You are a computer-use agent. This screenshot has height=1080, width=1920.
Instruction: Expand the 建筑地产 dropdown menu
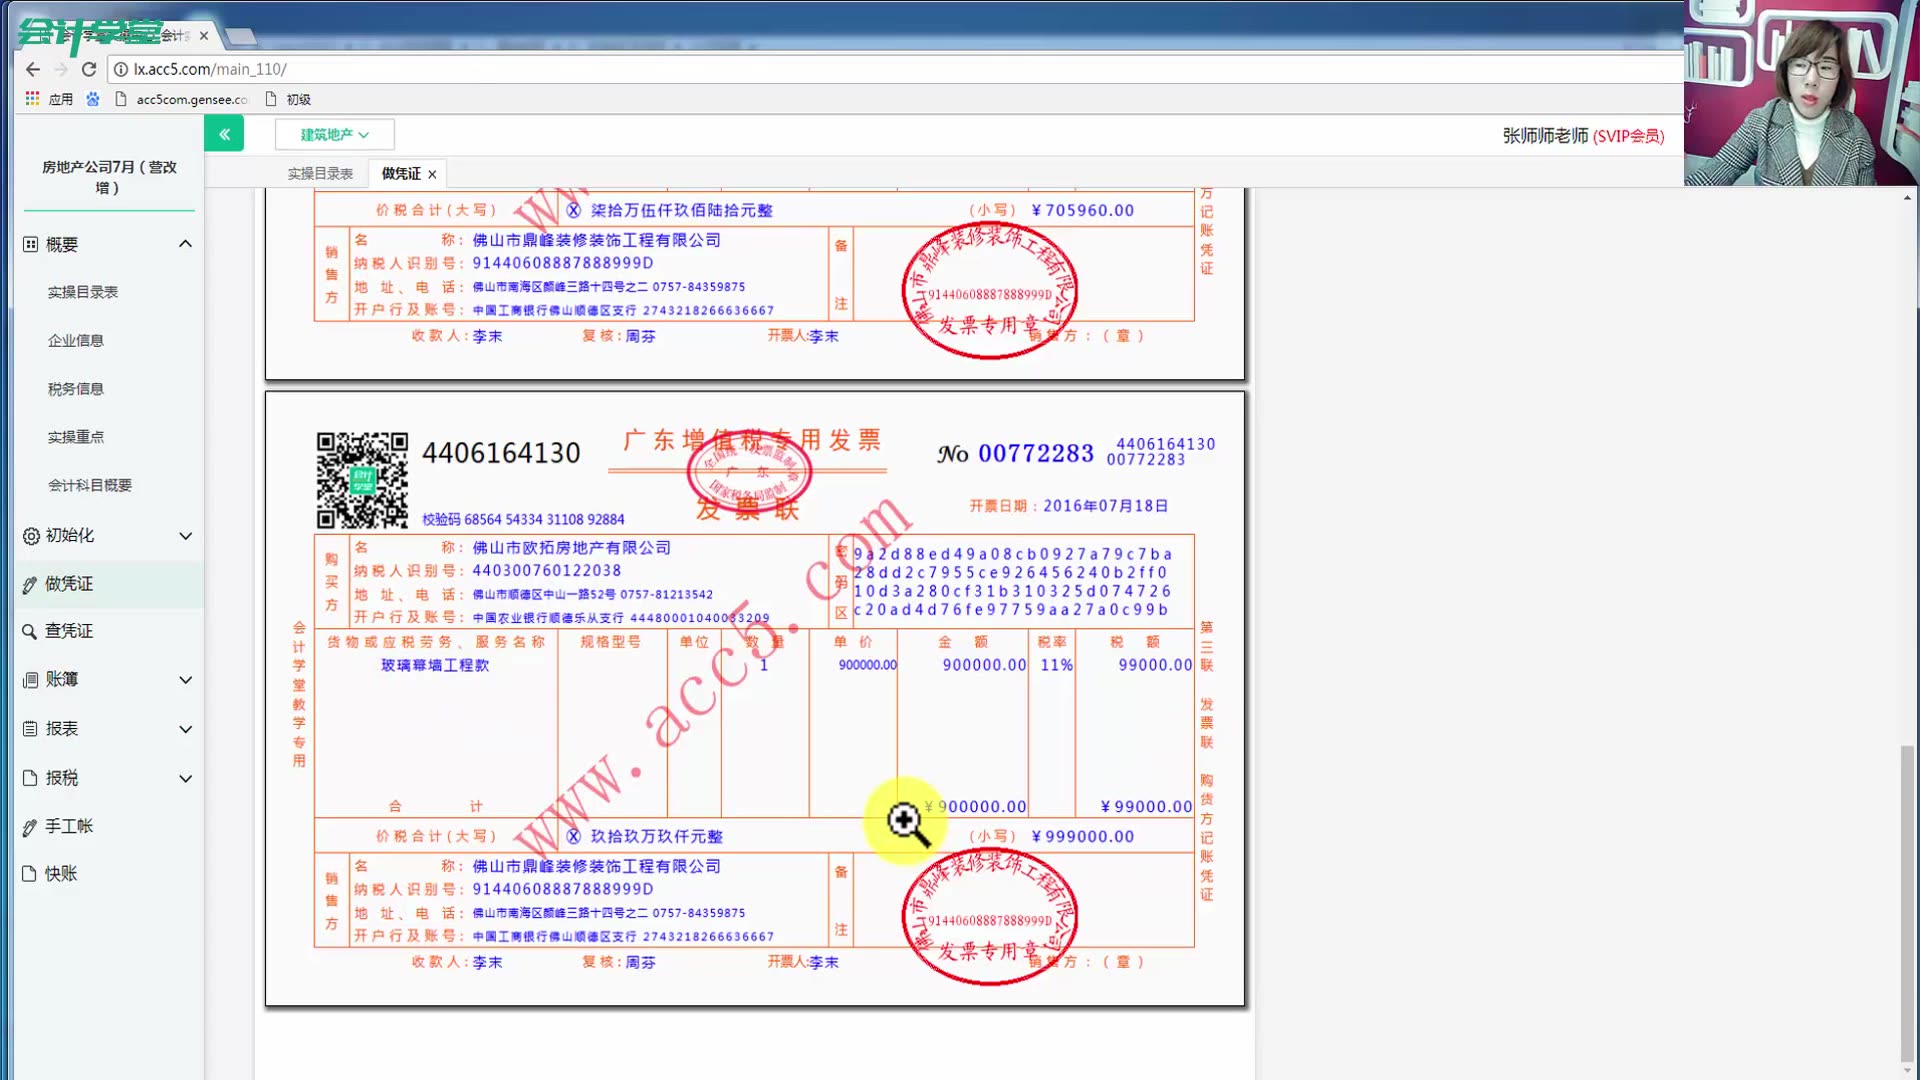[x=334, y=133]
